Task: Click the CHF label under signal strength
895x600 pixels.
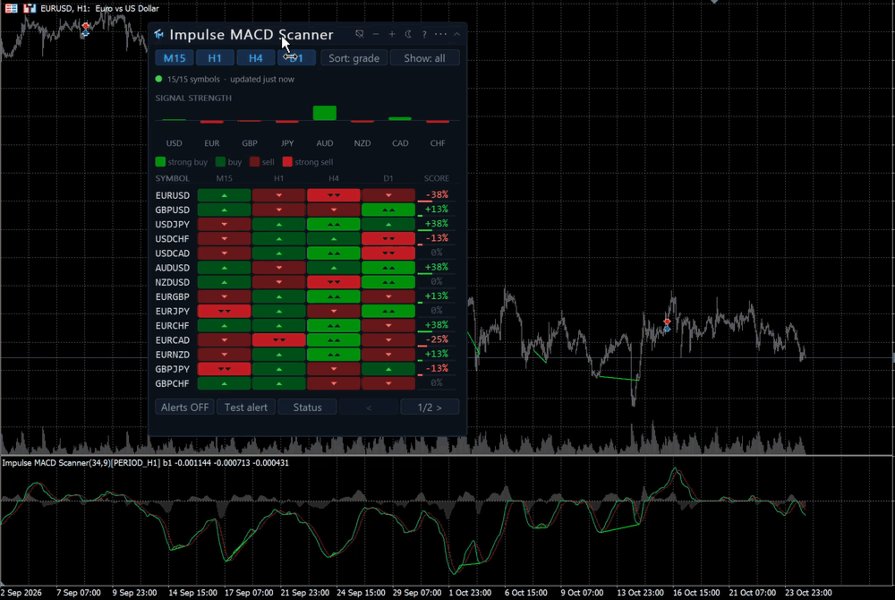Action: pos(437,143)
